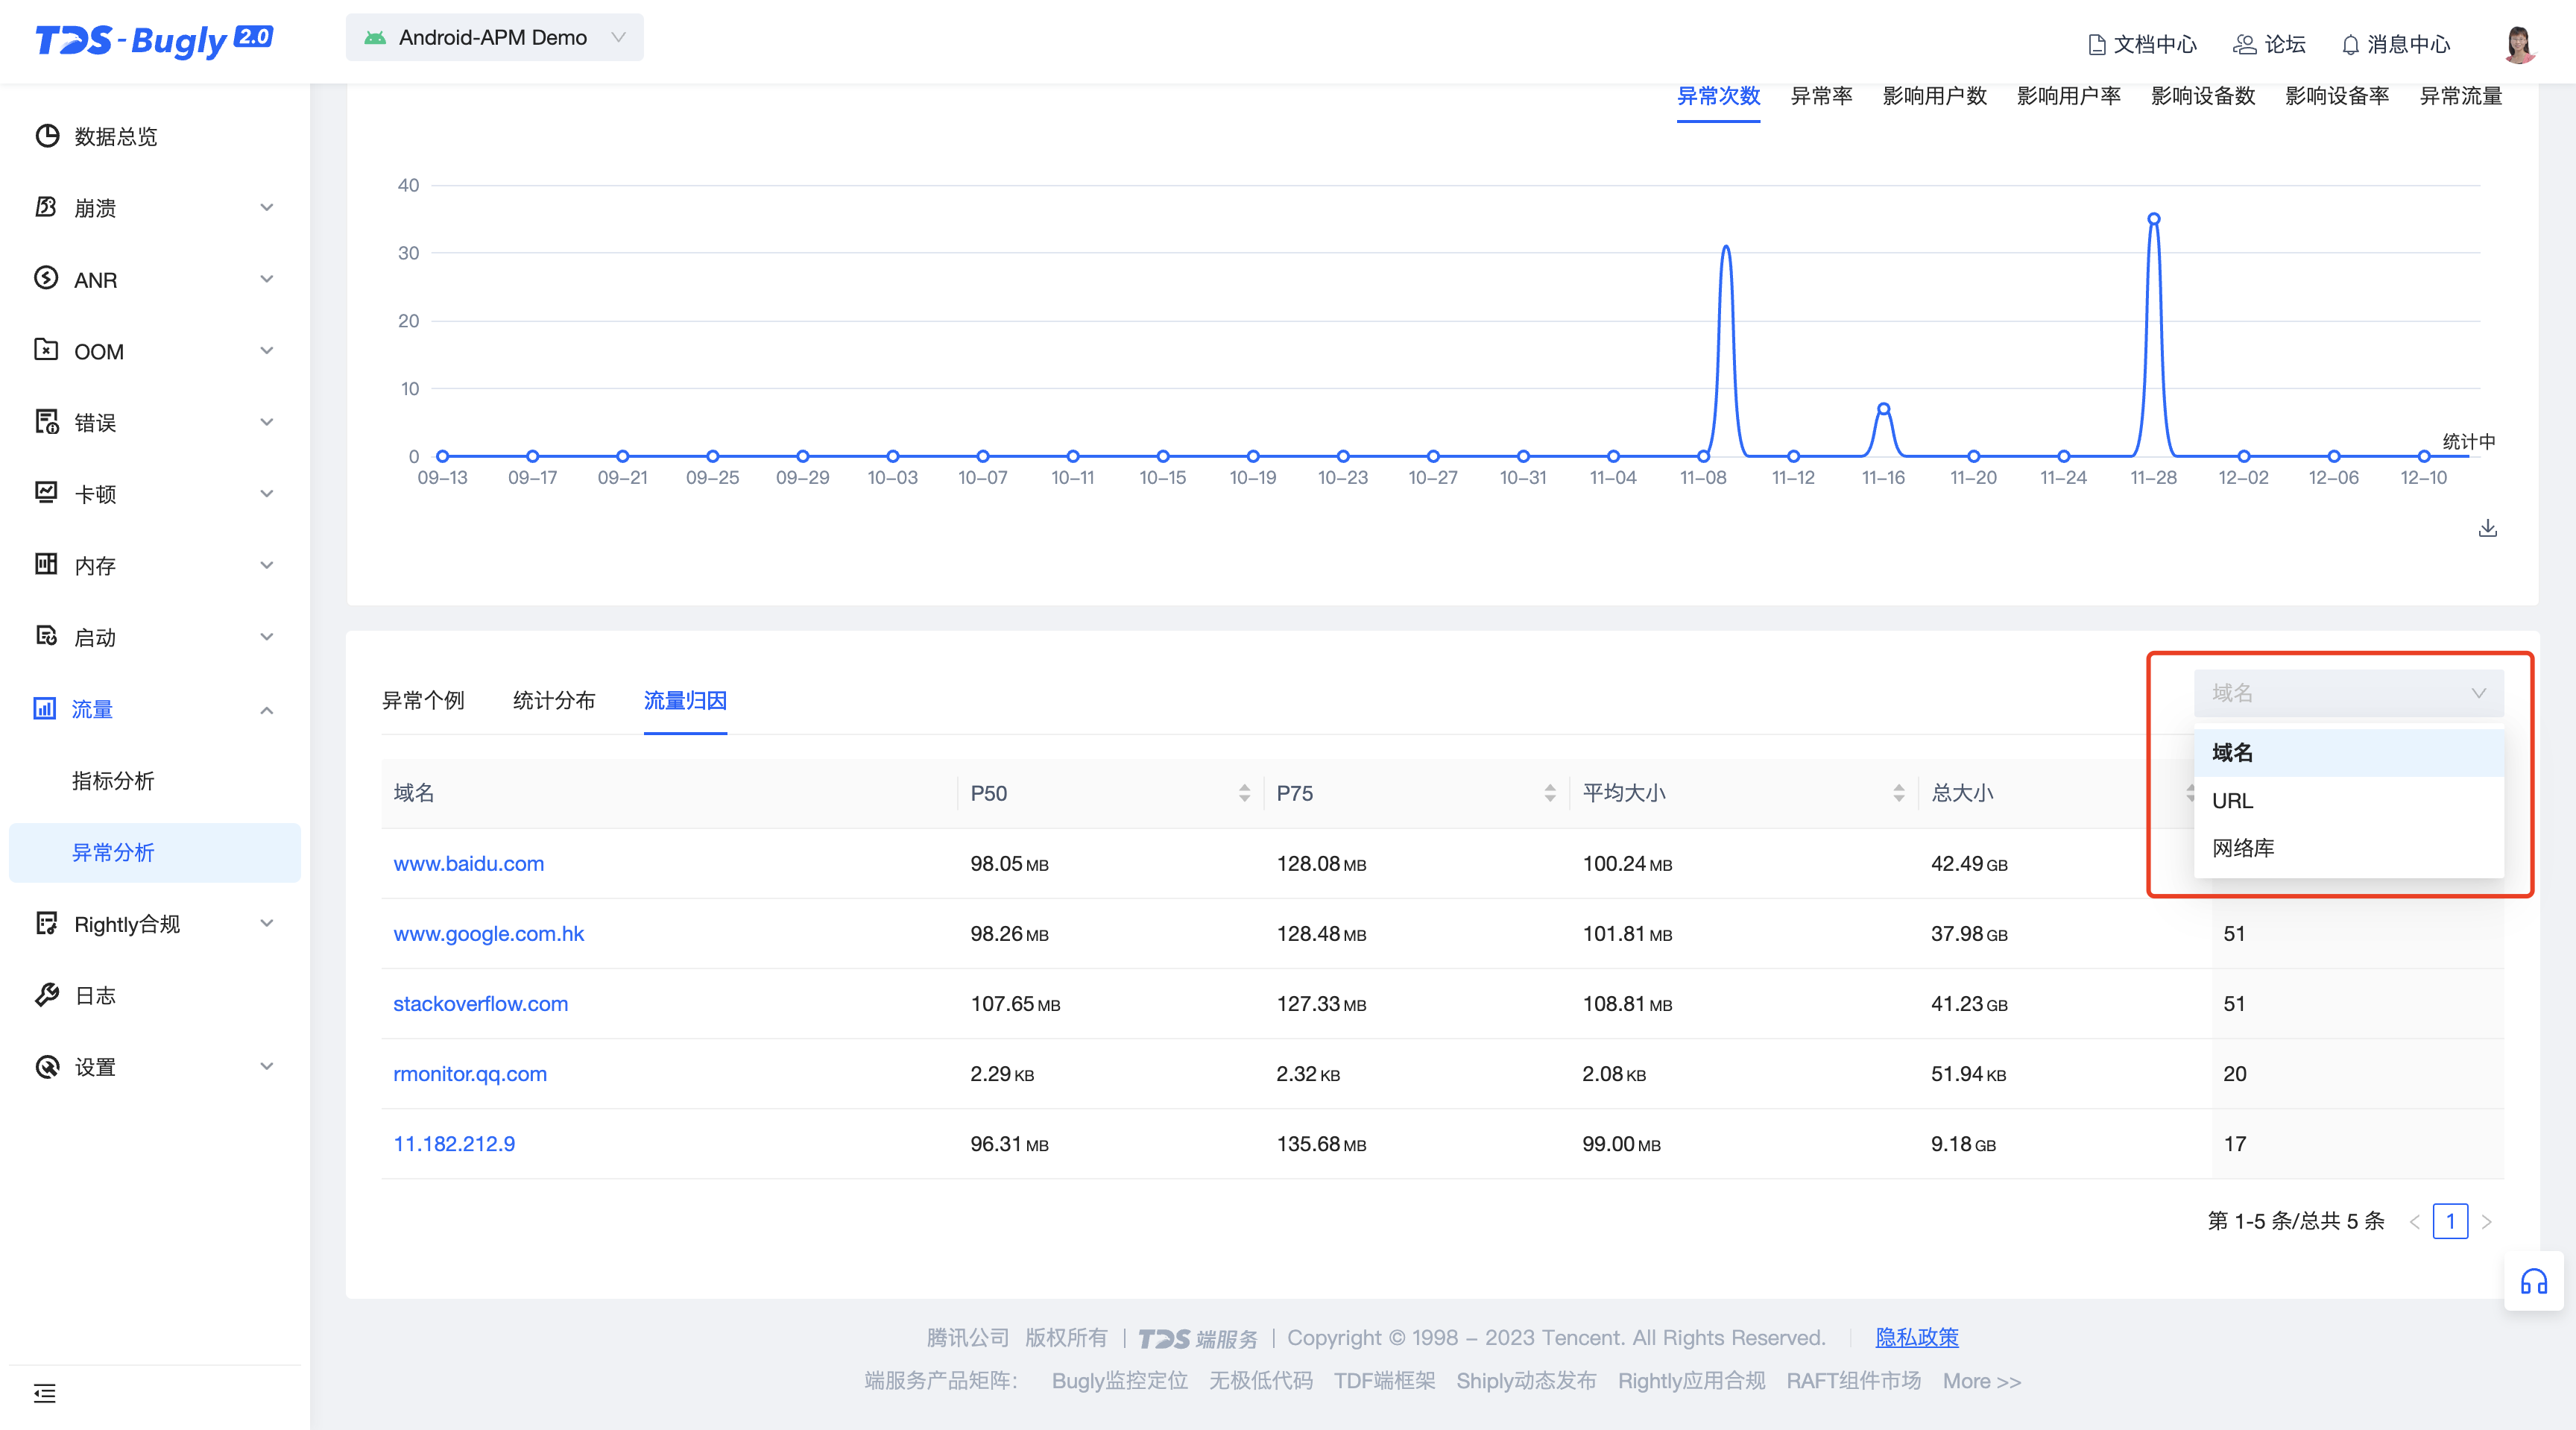2576x1430 pixels.
Task: Open the rmonitor.qq.com domain link
Action: coord(470,1074)
